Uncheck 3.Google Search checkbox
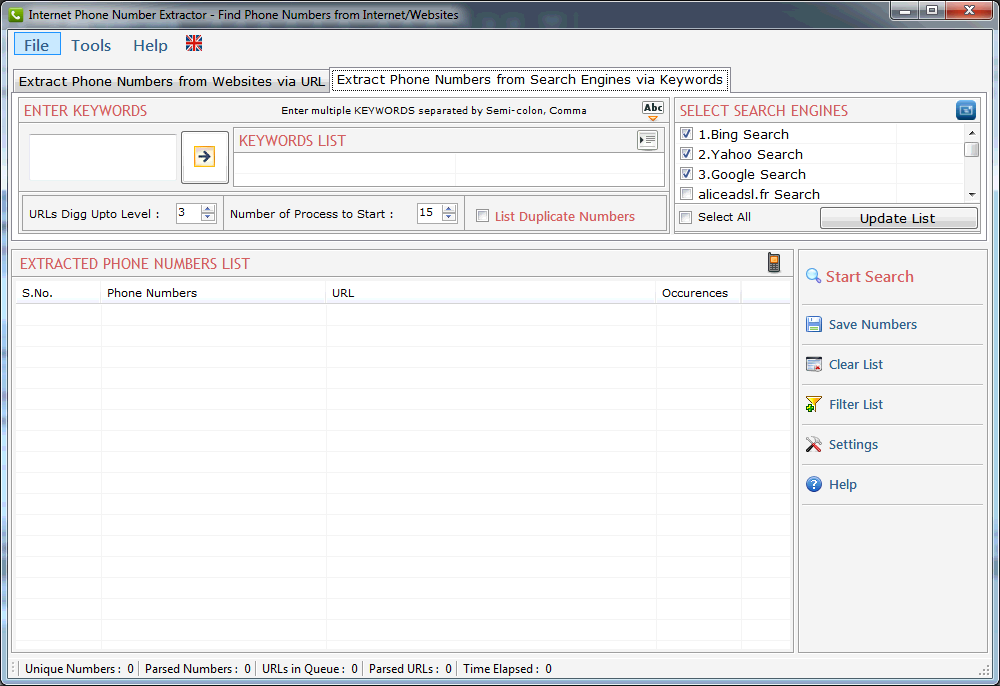1000x686 pixels. tap(686, 173)
